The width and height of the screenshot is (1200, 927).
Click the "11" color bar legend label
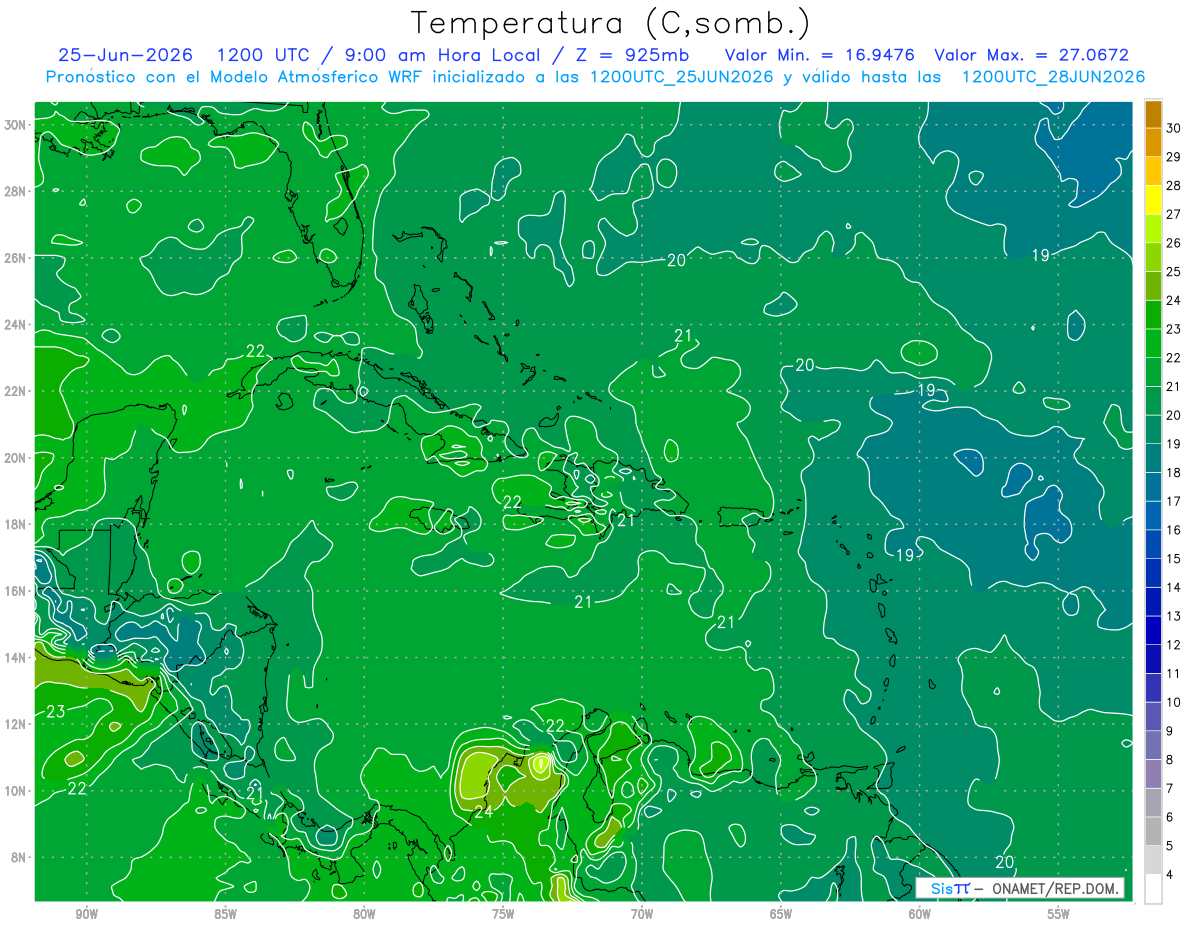(1174, 674)
